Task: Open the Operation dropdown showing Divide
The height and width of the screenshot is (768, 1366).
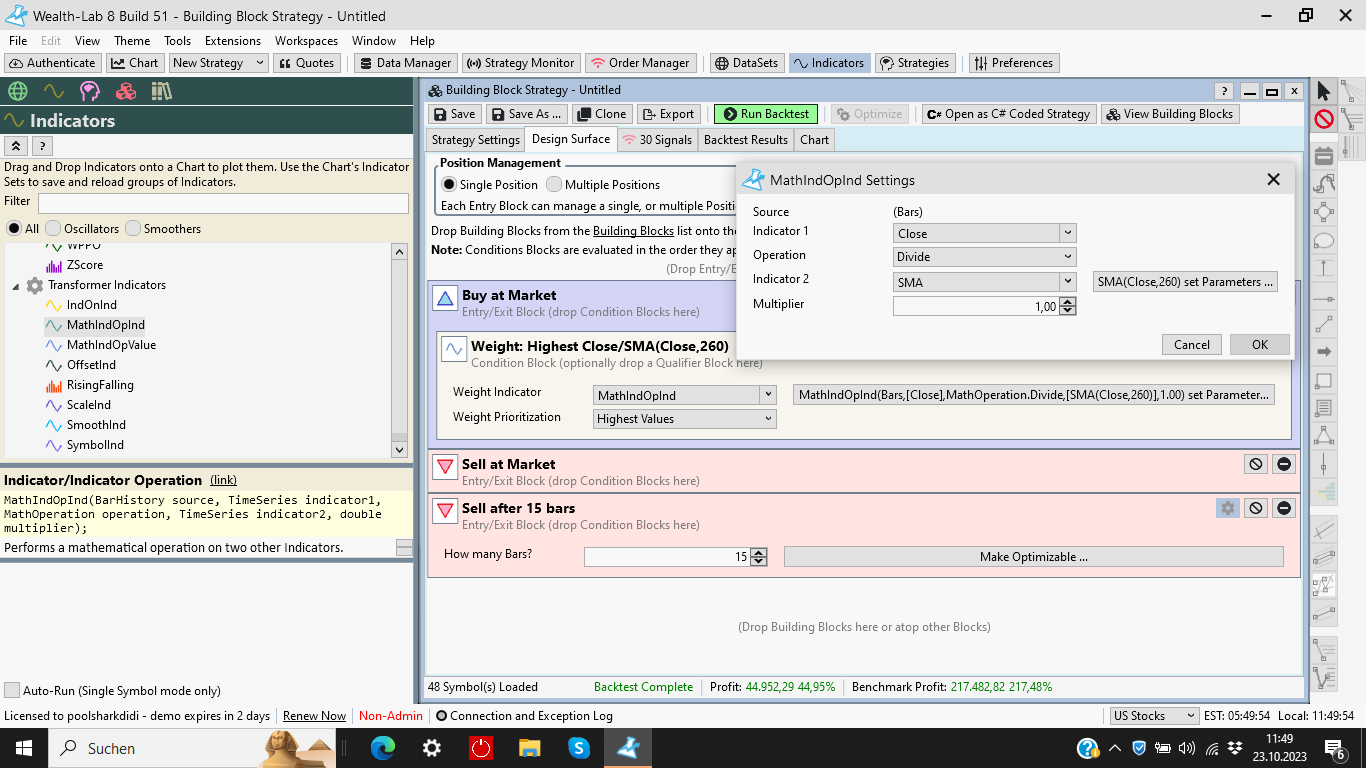Action: [984, 257]
